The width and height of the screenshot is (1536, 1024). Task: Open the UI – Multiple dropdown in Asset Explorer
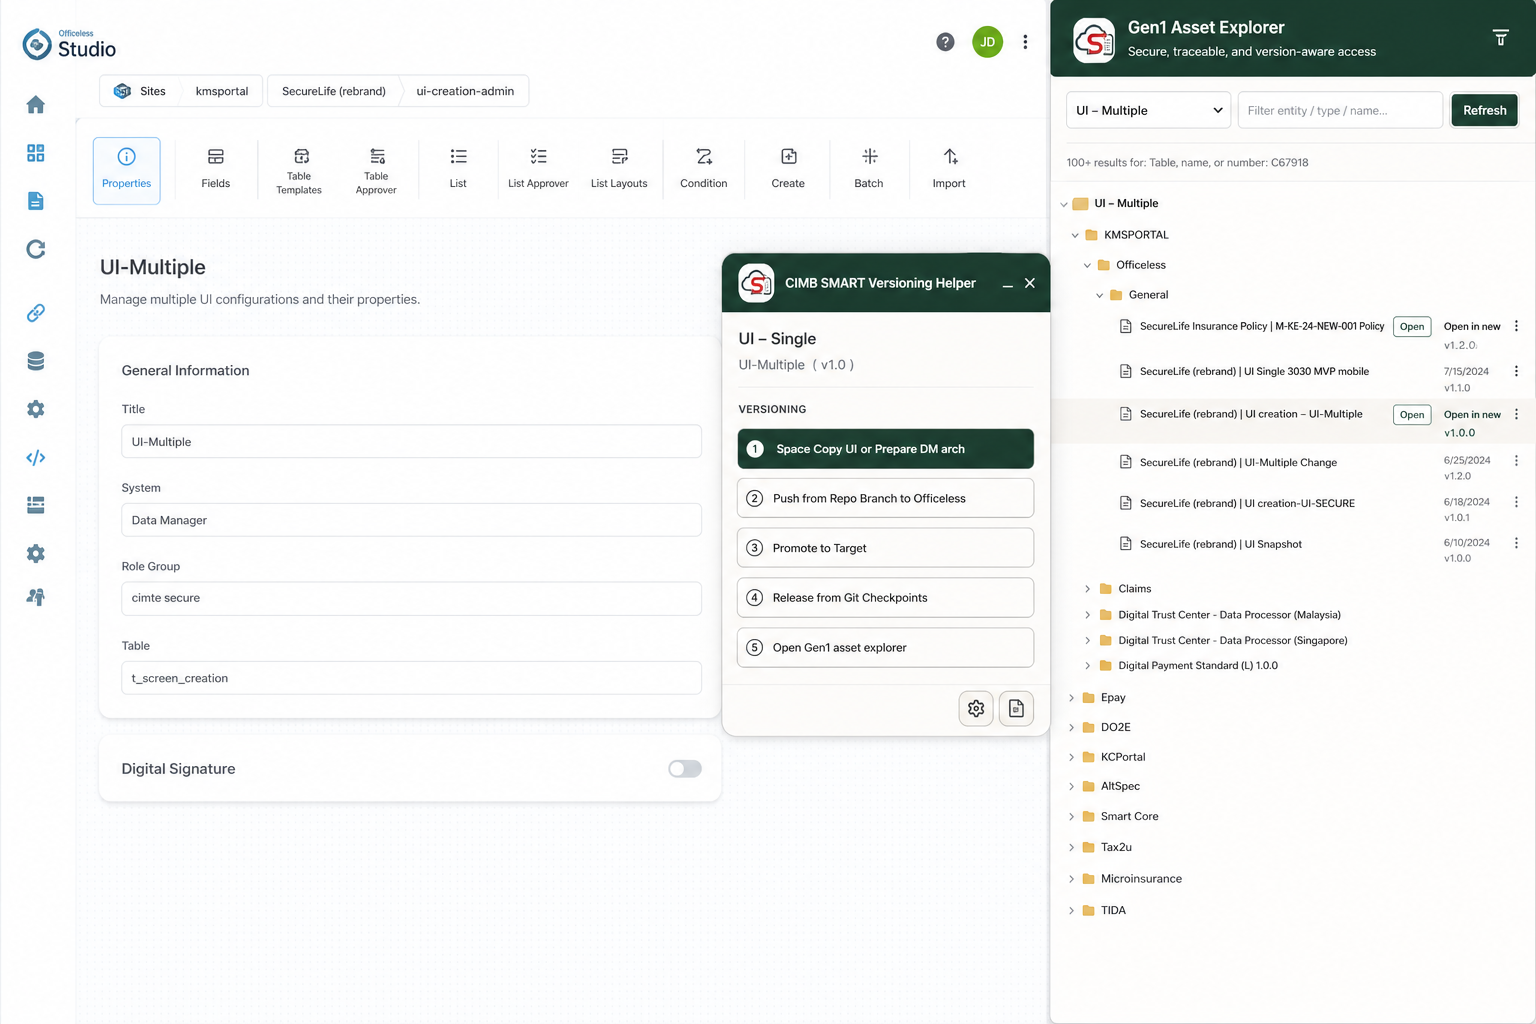click(1148, 110)
